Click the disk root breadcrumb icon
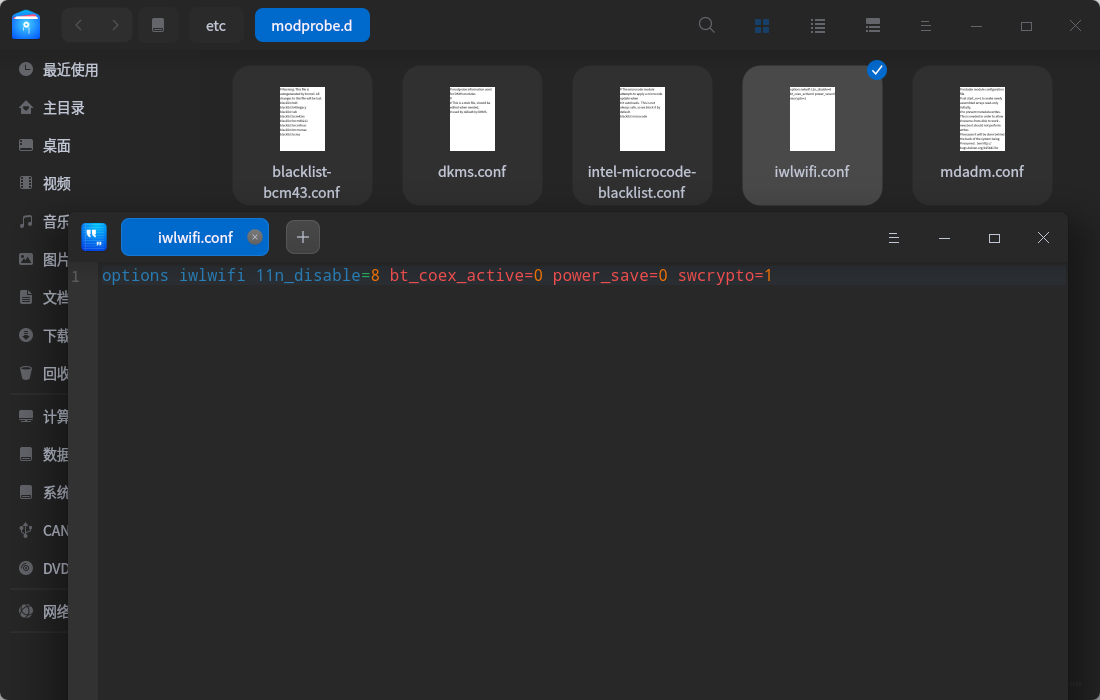Image resolution: width=1100 pixels, height=700 pixels. (x=158, y=25)
